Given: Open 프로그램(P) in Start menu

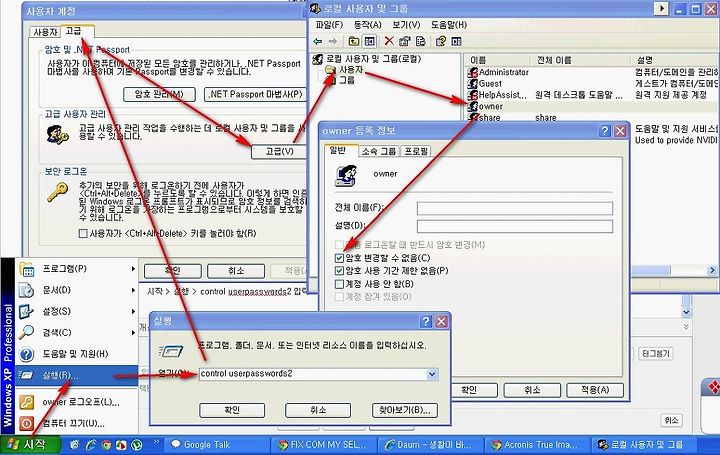Looking at the screenshot, I should (x=77, y=269).
